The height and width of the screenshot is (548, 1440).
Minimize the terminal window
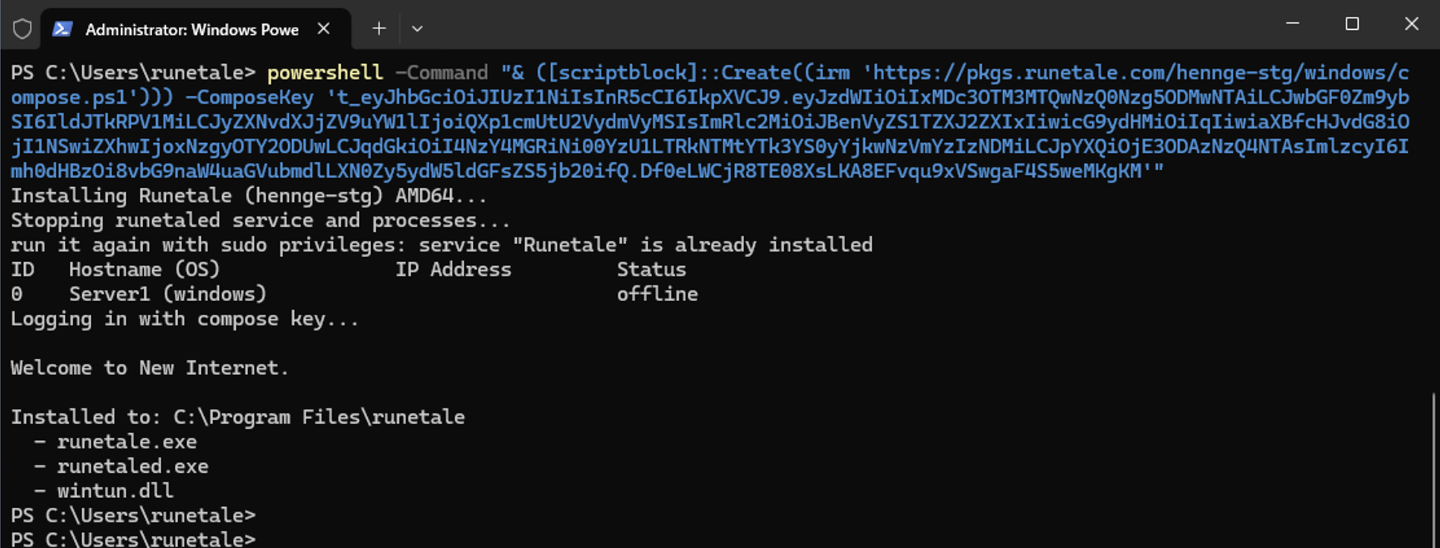[1293, 24]
